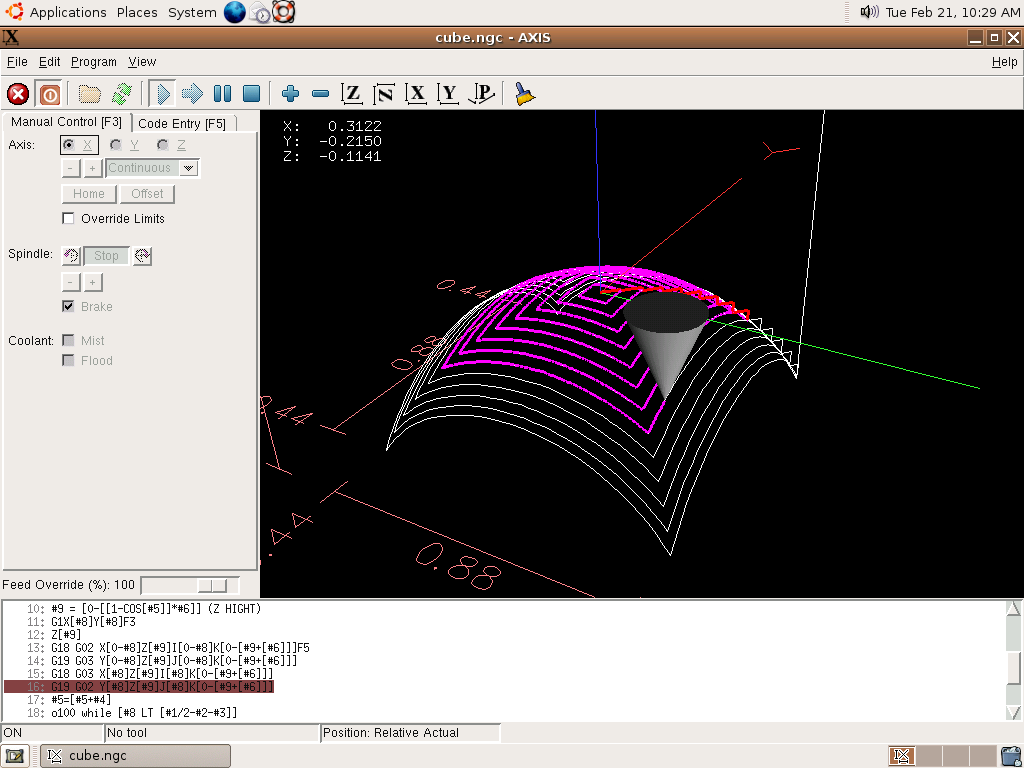Zoom in on the preview plot
Viewport: 1024px width, 768px height.
click(x=290, y=94)
